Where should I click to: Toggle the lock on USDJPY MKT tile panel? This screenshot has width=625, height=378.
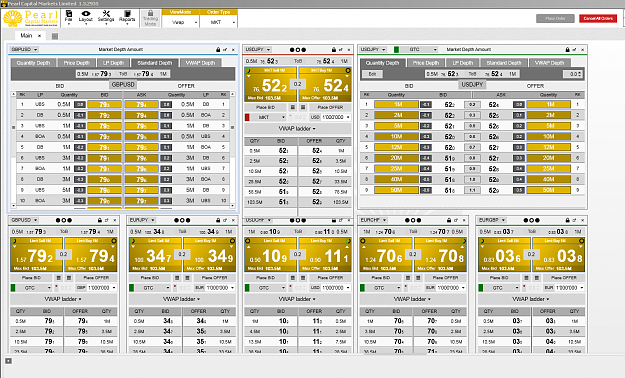click(x=334, y=49)
